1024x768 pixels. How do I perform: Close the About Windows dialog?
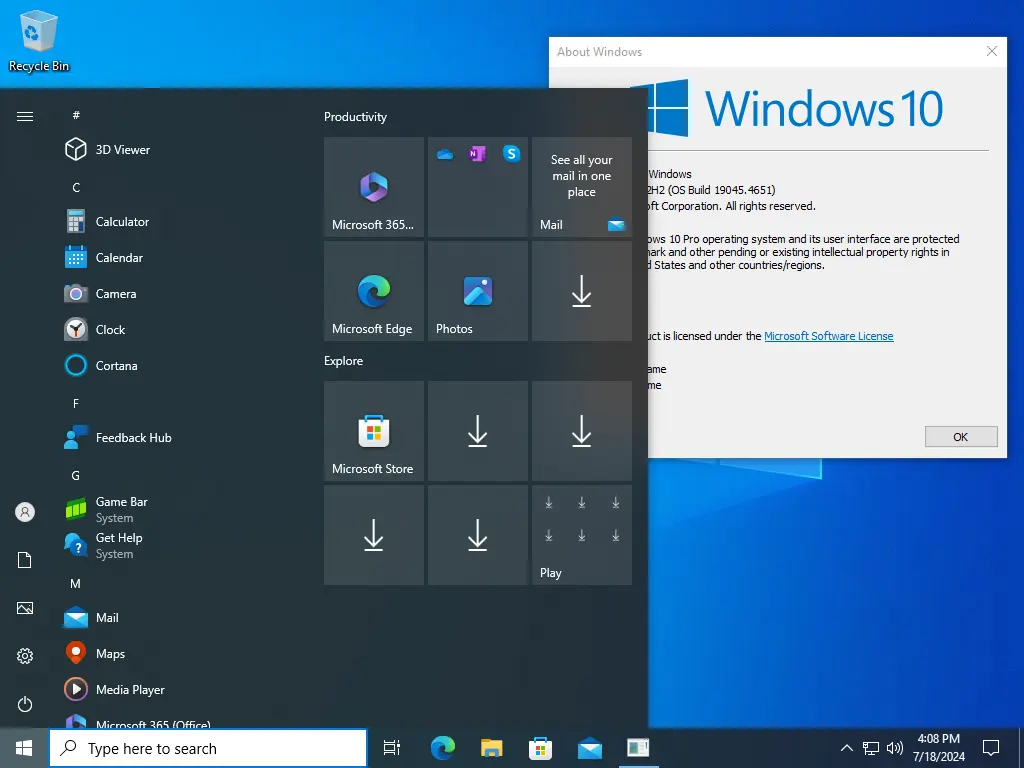[x=991, y=52]
